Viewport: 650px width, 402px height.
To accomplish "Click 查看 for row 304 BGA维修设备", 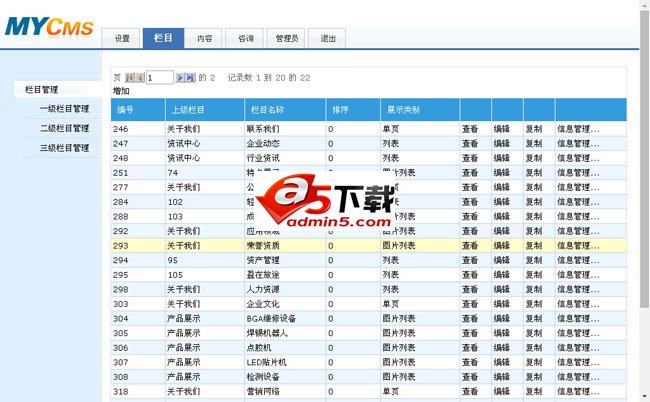I will click(470, 318).
